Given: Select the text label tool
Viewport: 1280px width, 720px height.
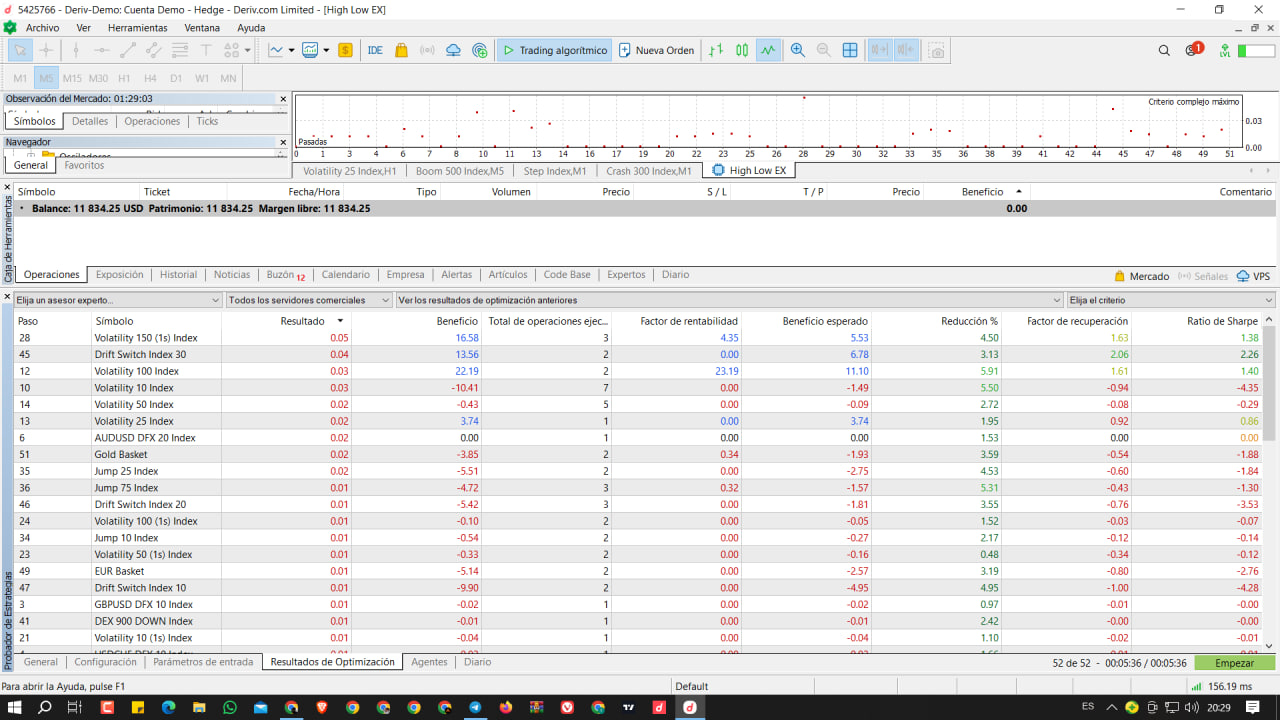Looking at the screenshot, I should click(206, 50).
